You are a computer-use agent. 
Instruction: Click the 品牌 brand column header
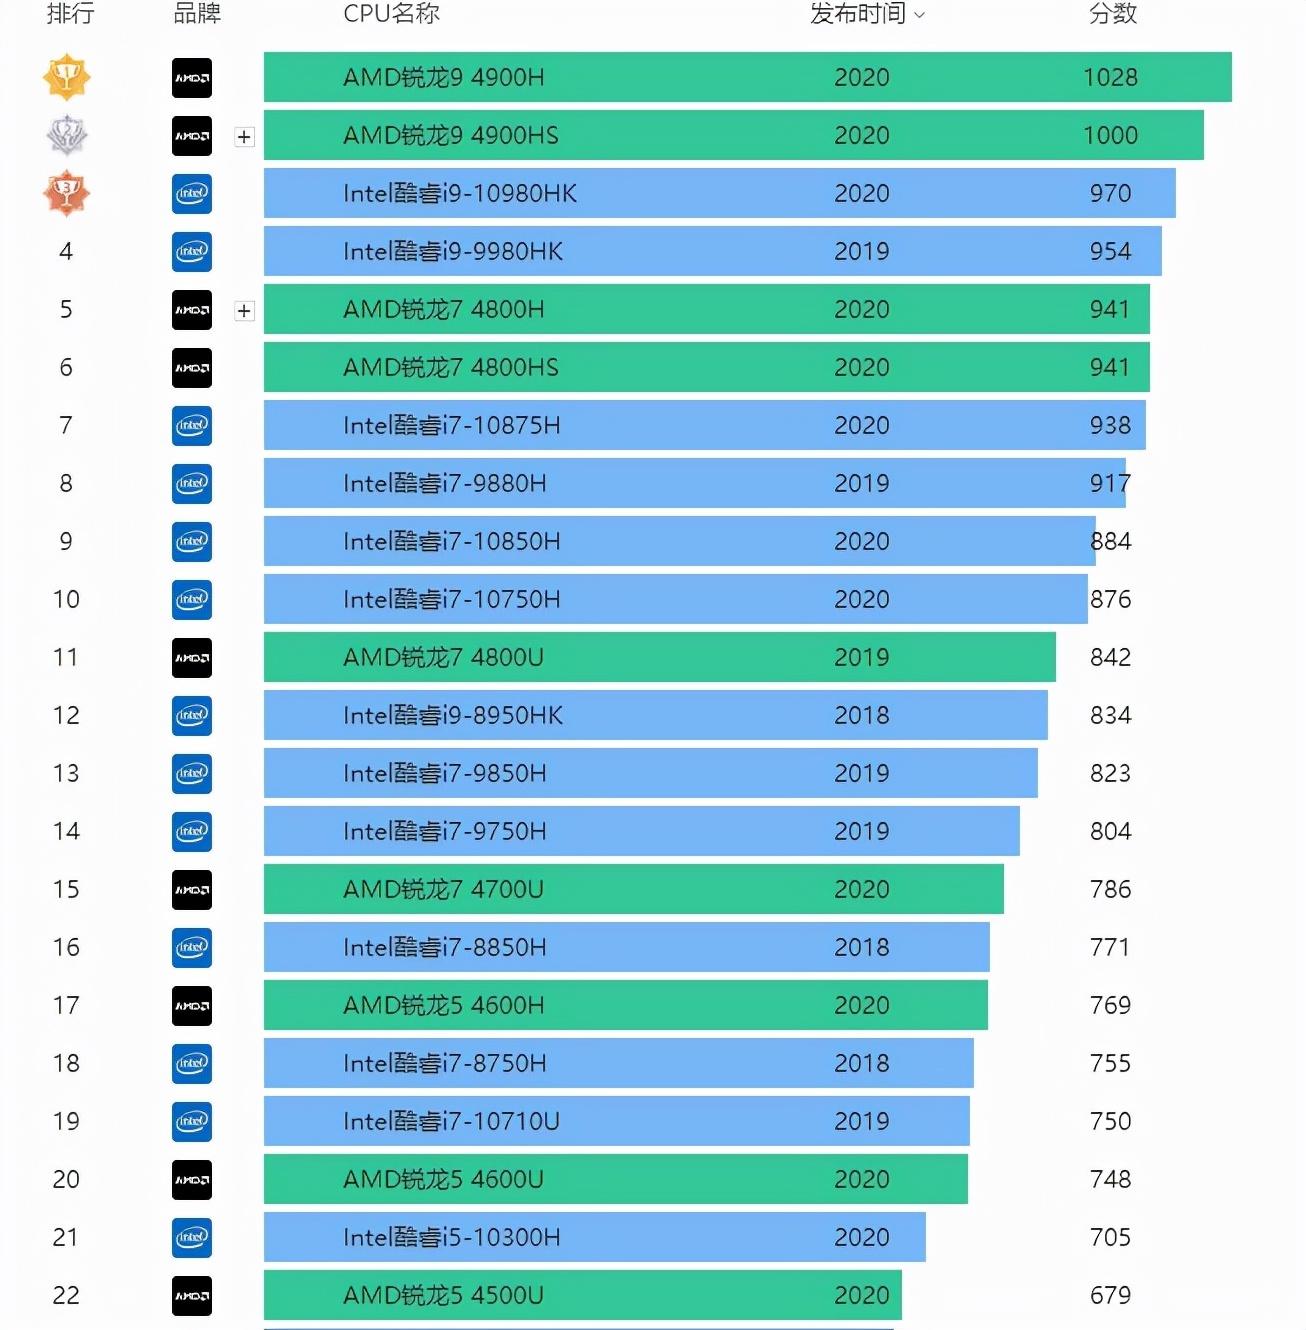click(x=197, y=13)
